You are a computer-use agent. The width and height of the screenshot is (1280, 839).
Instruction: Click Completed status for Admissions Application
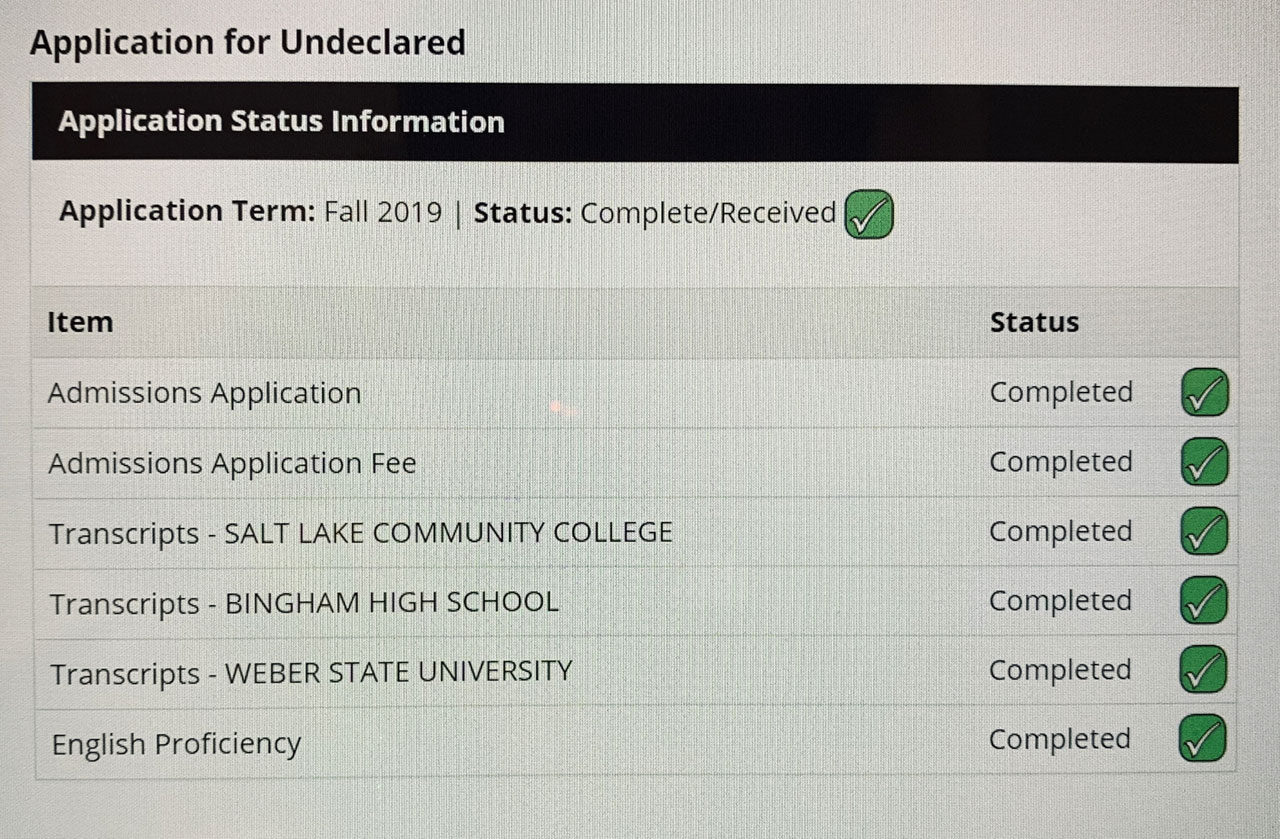(x=1060, y=393)
